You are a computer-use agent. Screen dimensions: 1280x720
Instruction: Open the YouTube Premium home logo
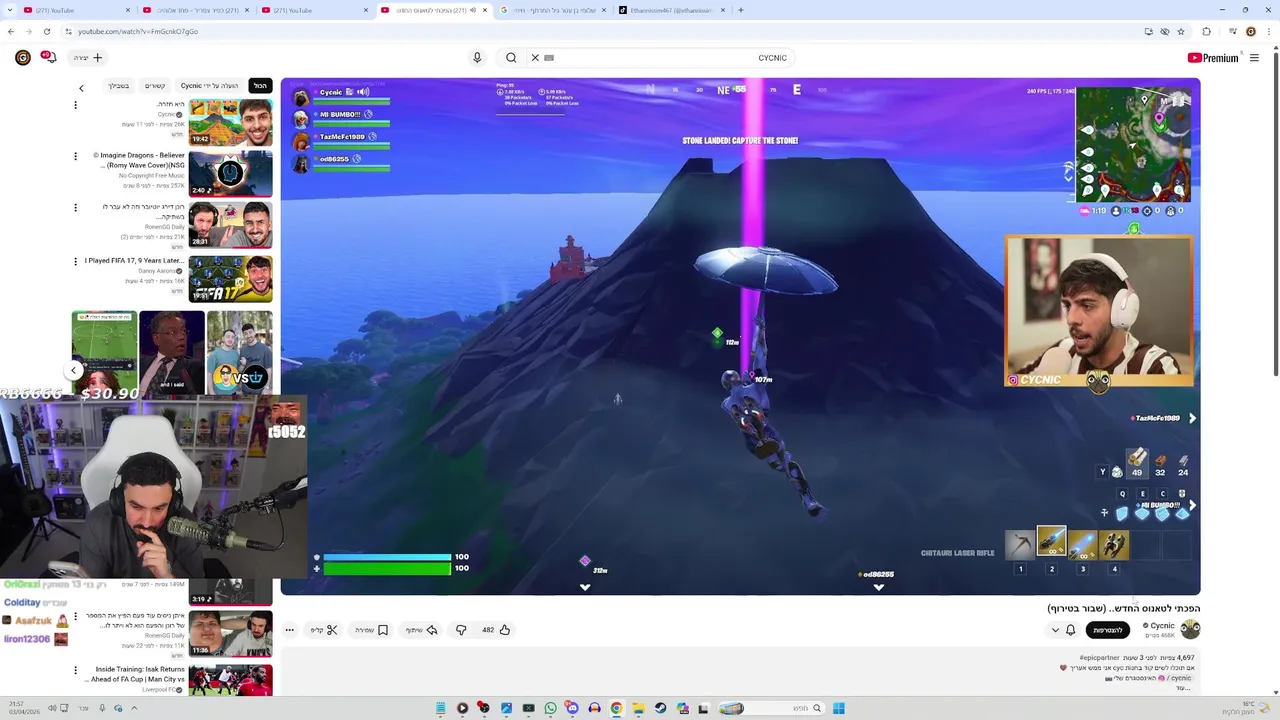point(1213,58)
